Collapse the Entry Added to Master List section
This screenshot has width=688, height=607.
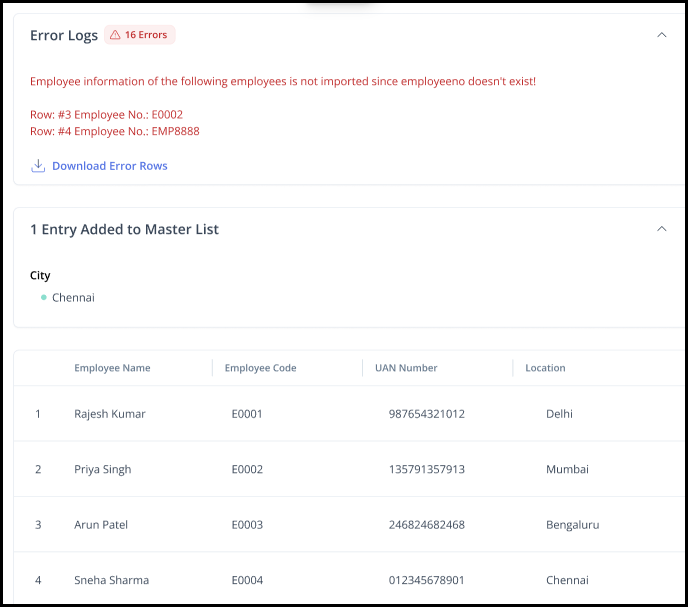[x=662, y=229]
